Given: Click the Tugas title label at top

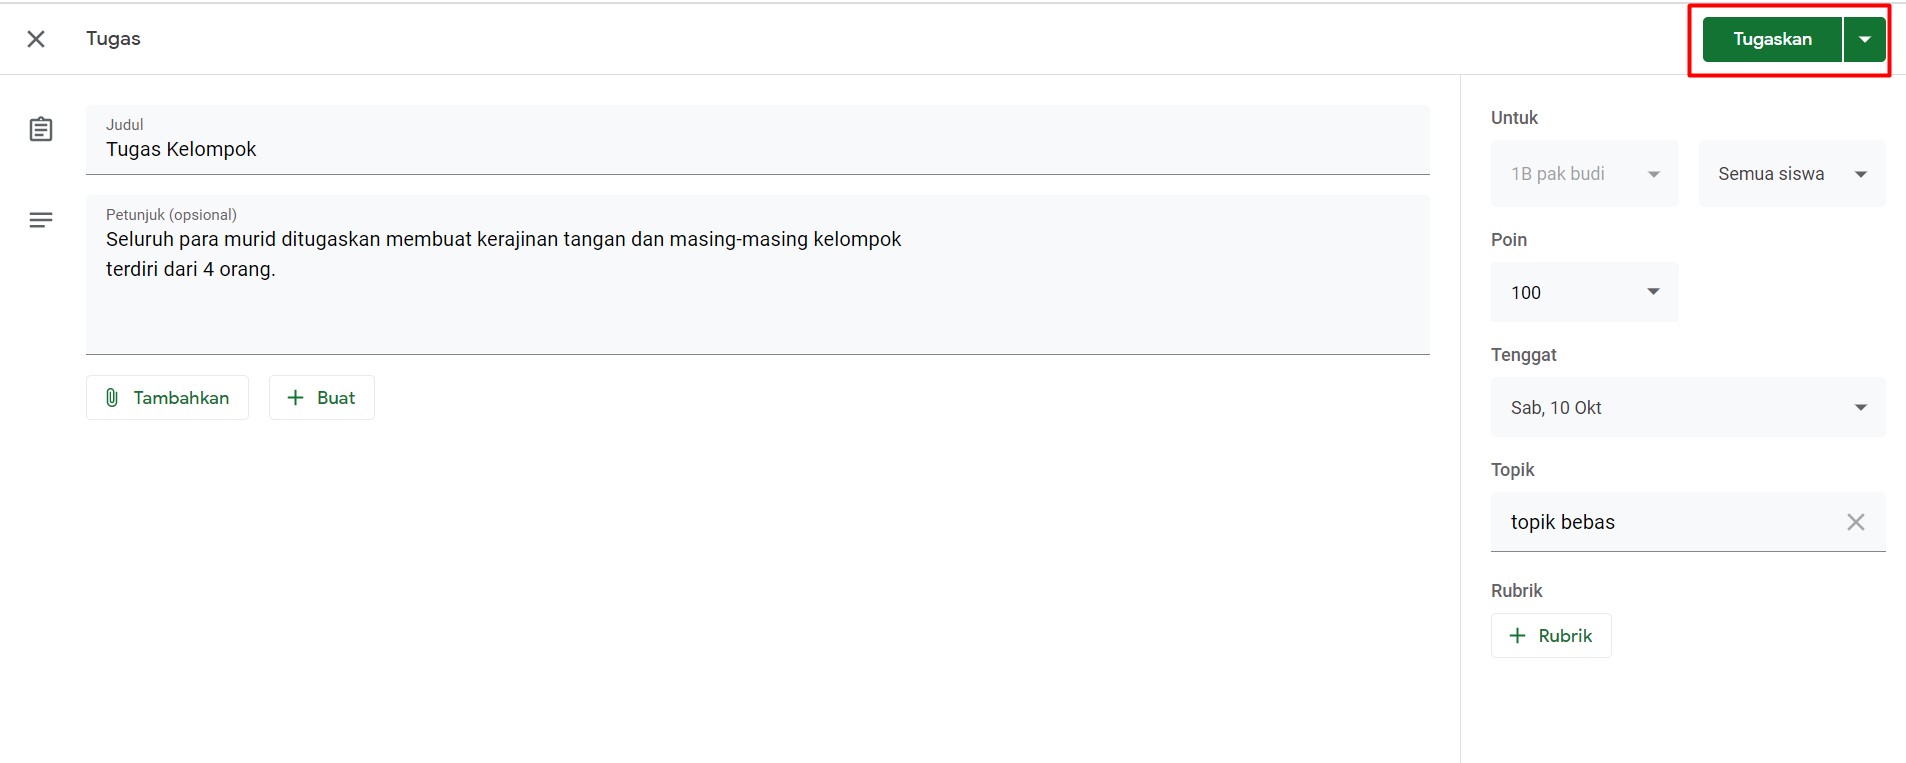Looking at the screenshot, I should (113, 38).
